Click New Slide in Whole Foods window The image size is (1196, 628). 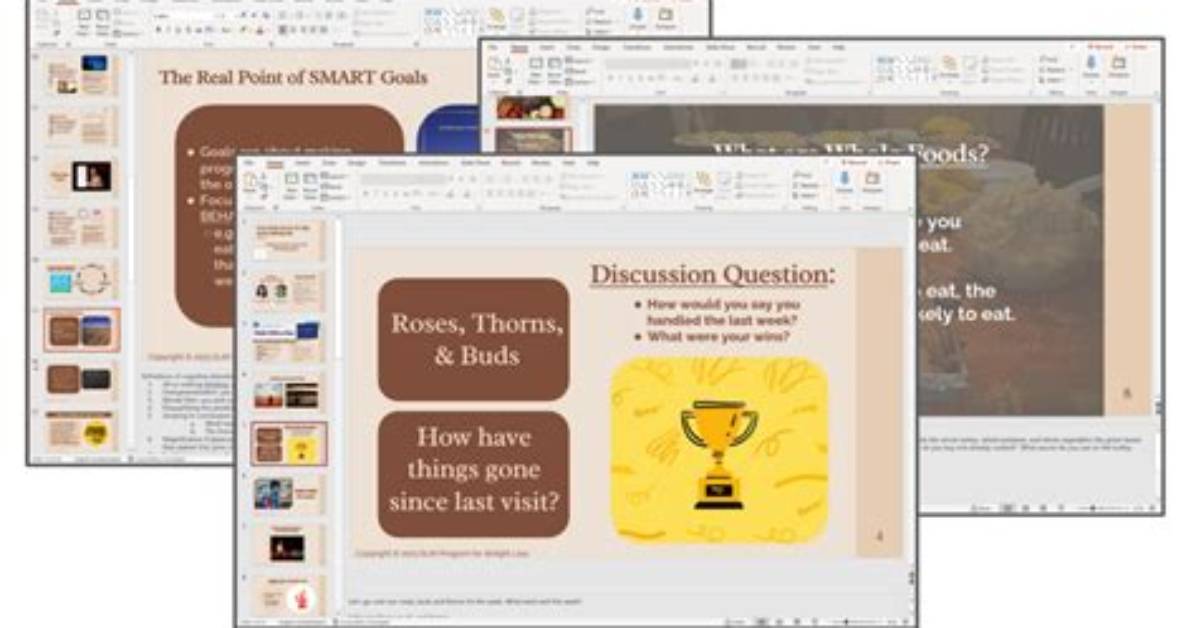pos(536,69)
